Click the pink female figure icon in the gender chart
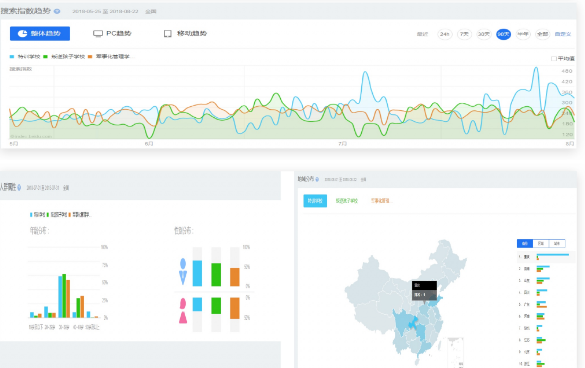The height and width of the screenshot is (368, 585). 183,311
